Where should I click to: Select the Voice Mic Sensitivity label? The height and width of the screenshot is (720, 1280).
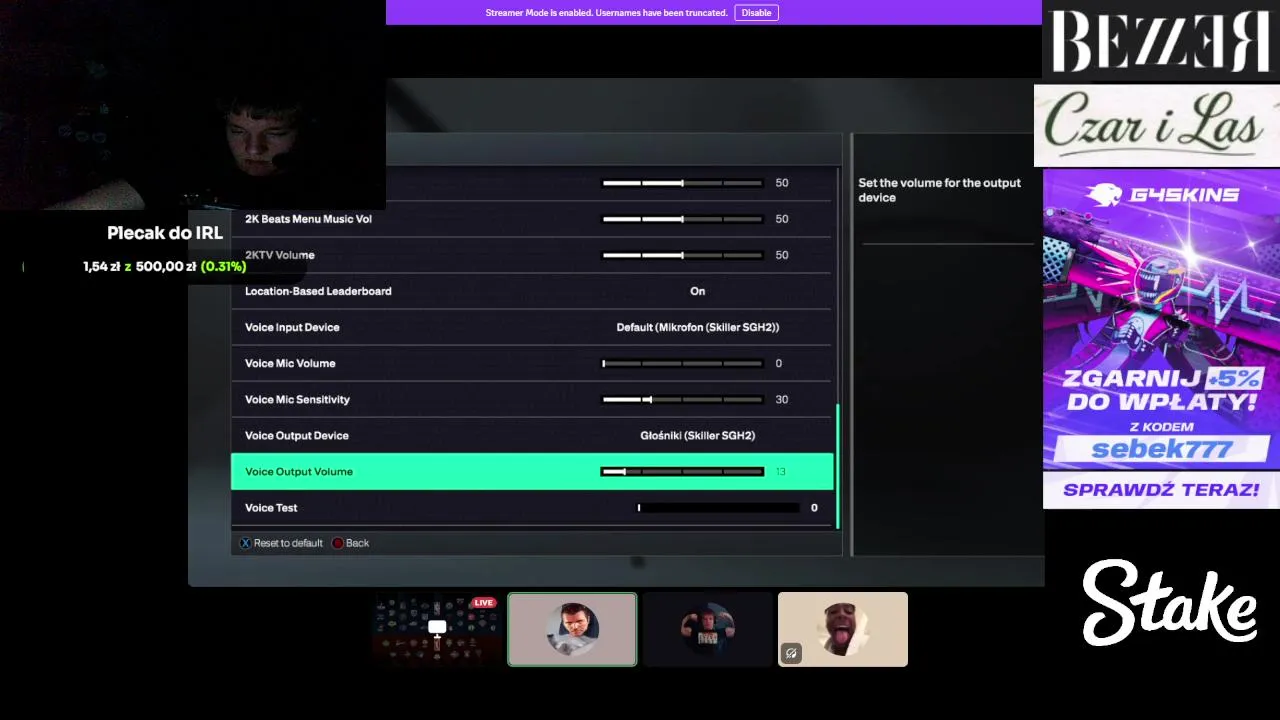coord(297,400)
